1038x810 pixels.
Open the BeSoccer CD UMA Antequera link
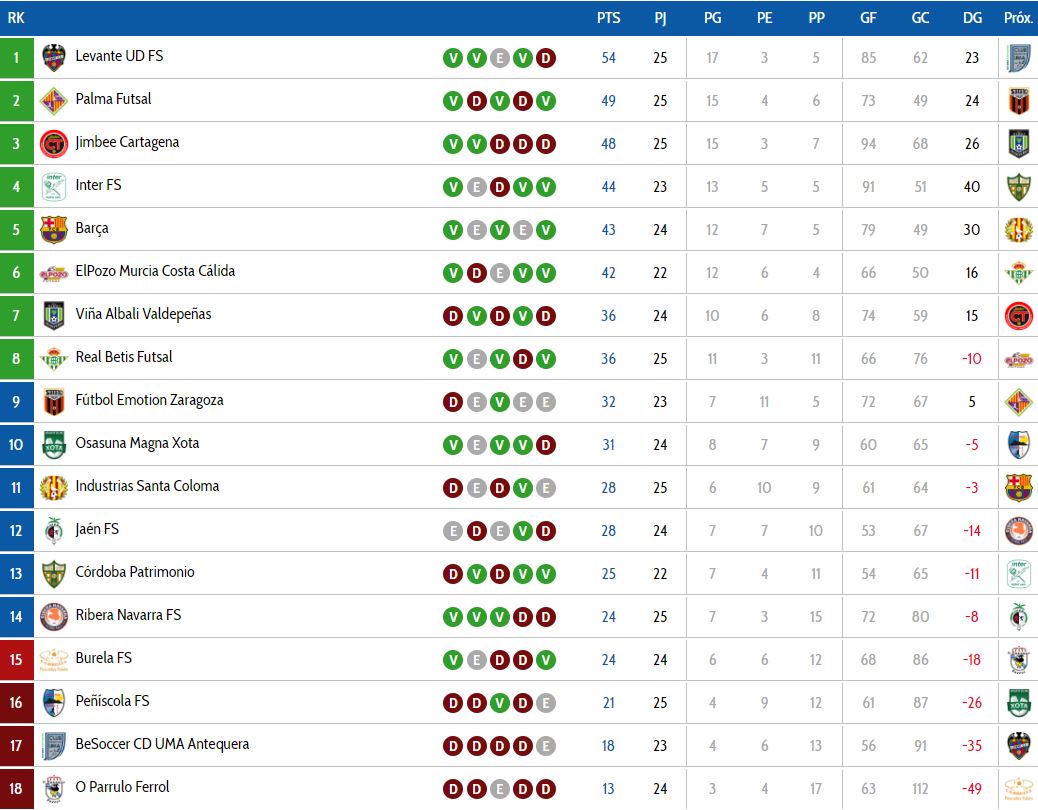tap(162, 744)
